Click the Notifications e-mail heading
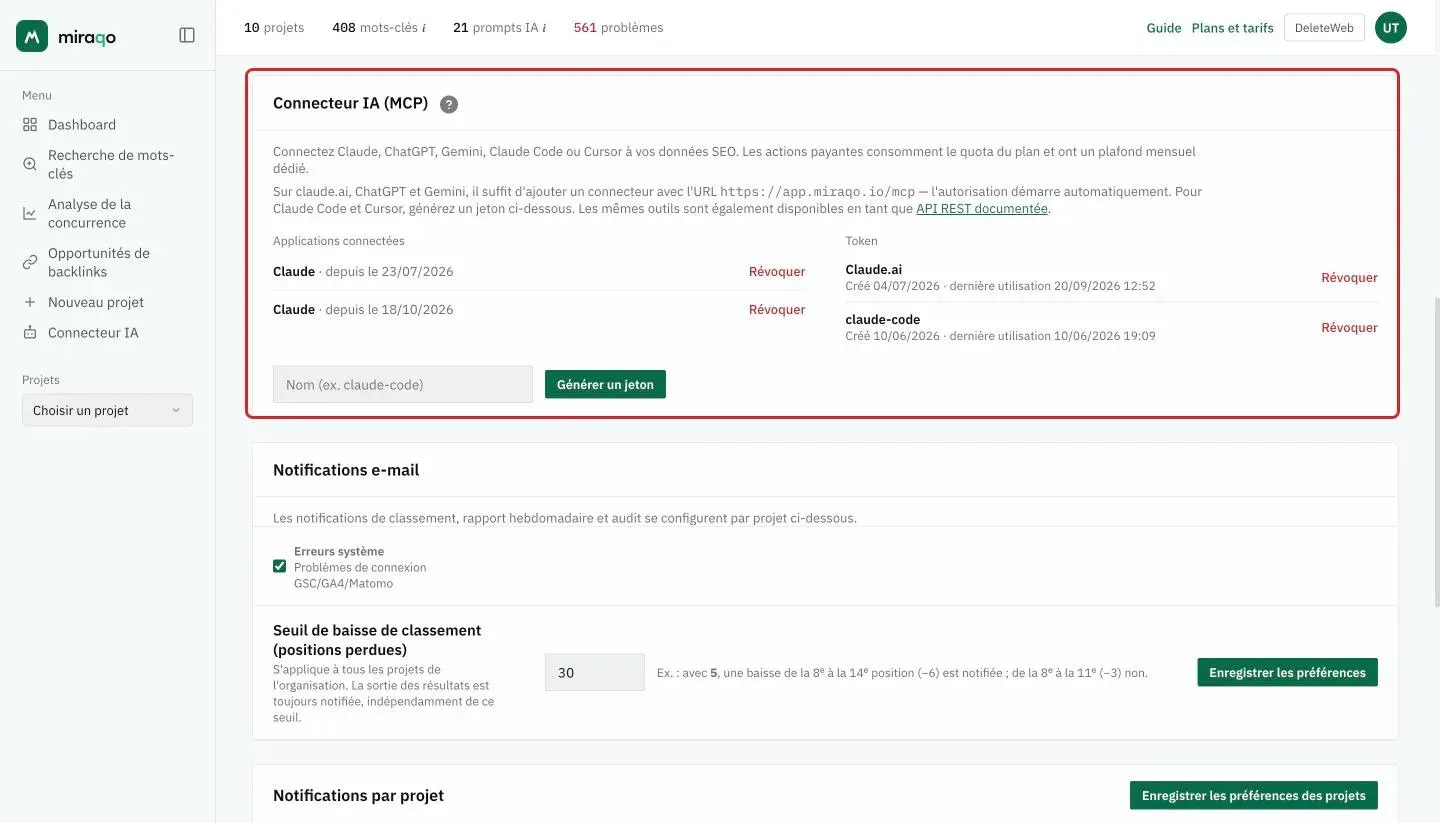Screen dimensions: 1440x823 point(346,469)
